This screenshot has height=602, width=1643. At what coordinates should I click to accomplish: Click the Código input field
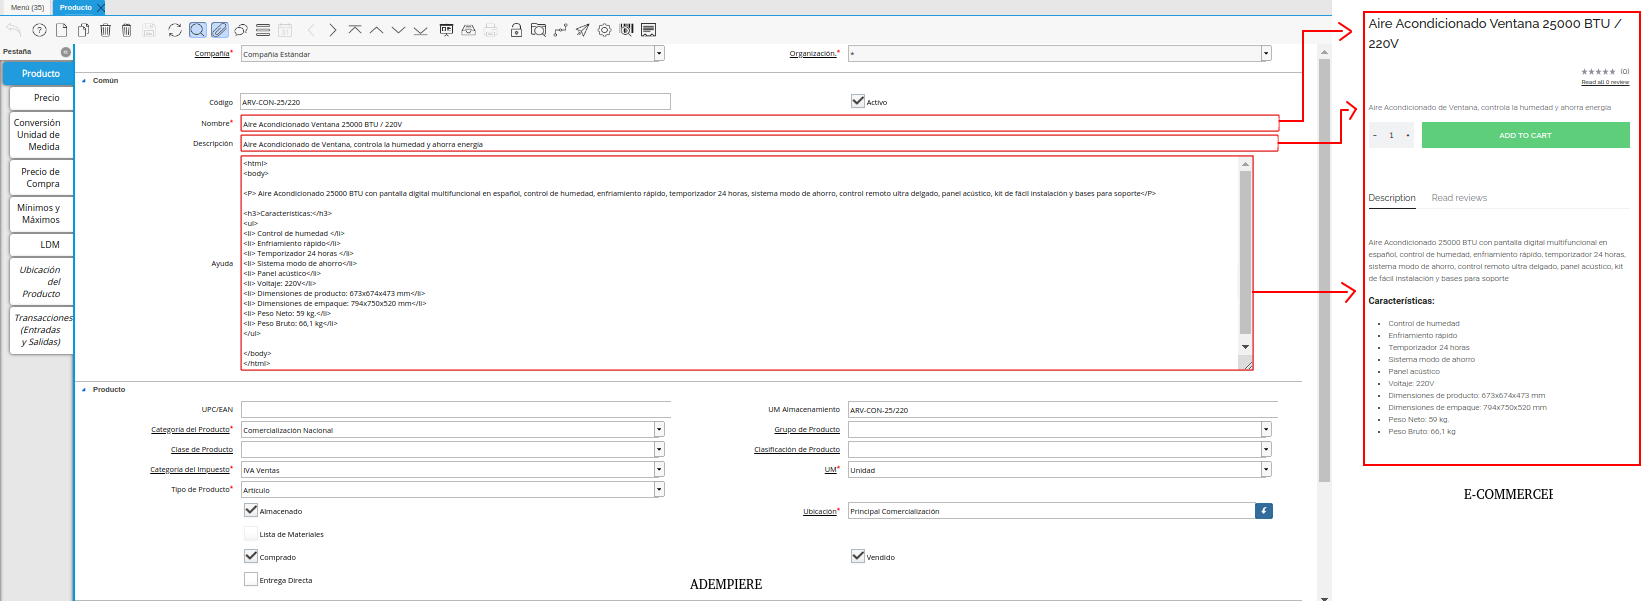(x=455, y=102)
